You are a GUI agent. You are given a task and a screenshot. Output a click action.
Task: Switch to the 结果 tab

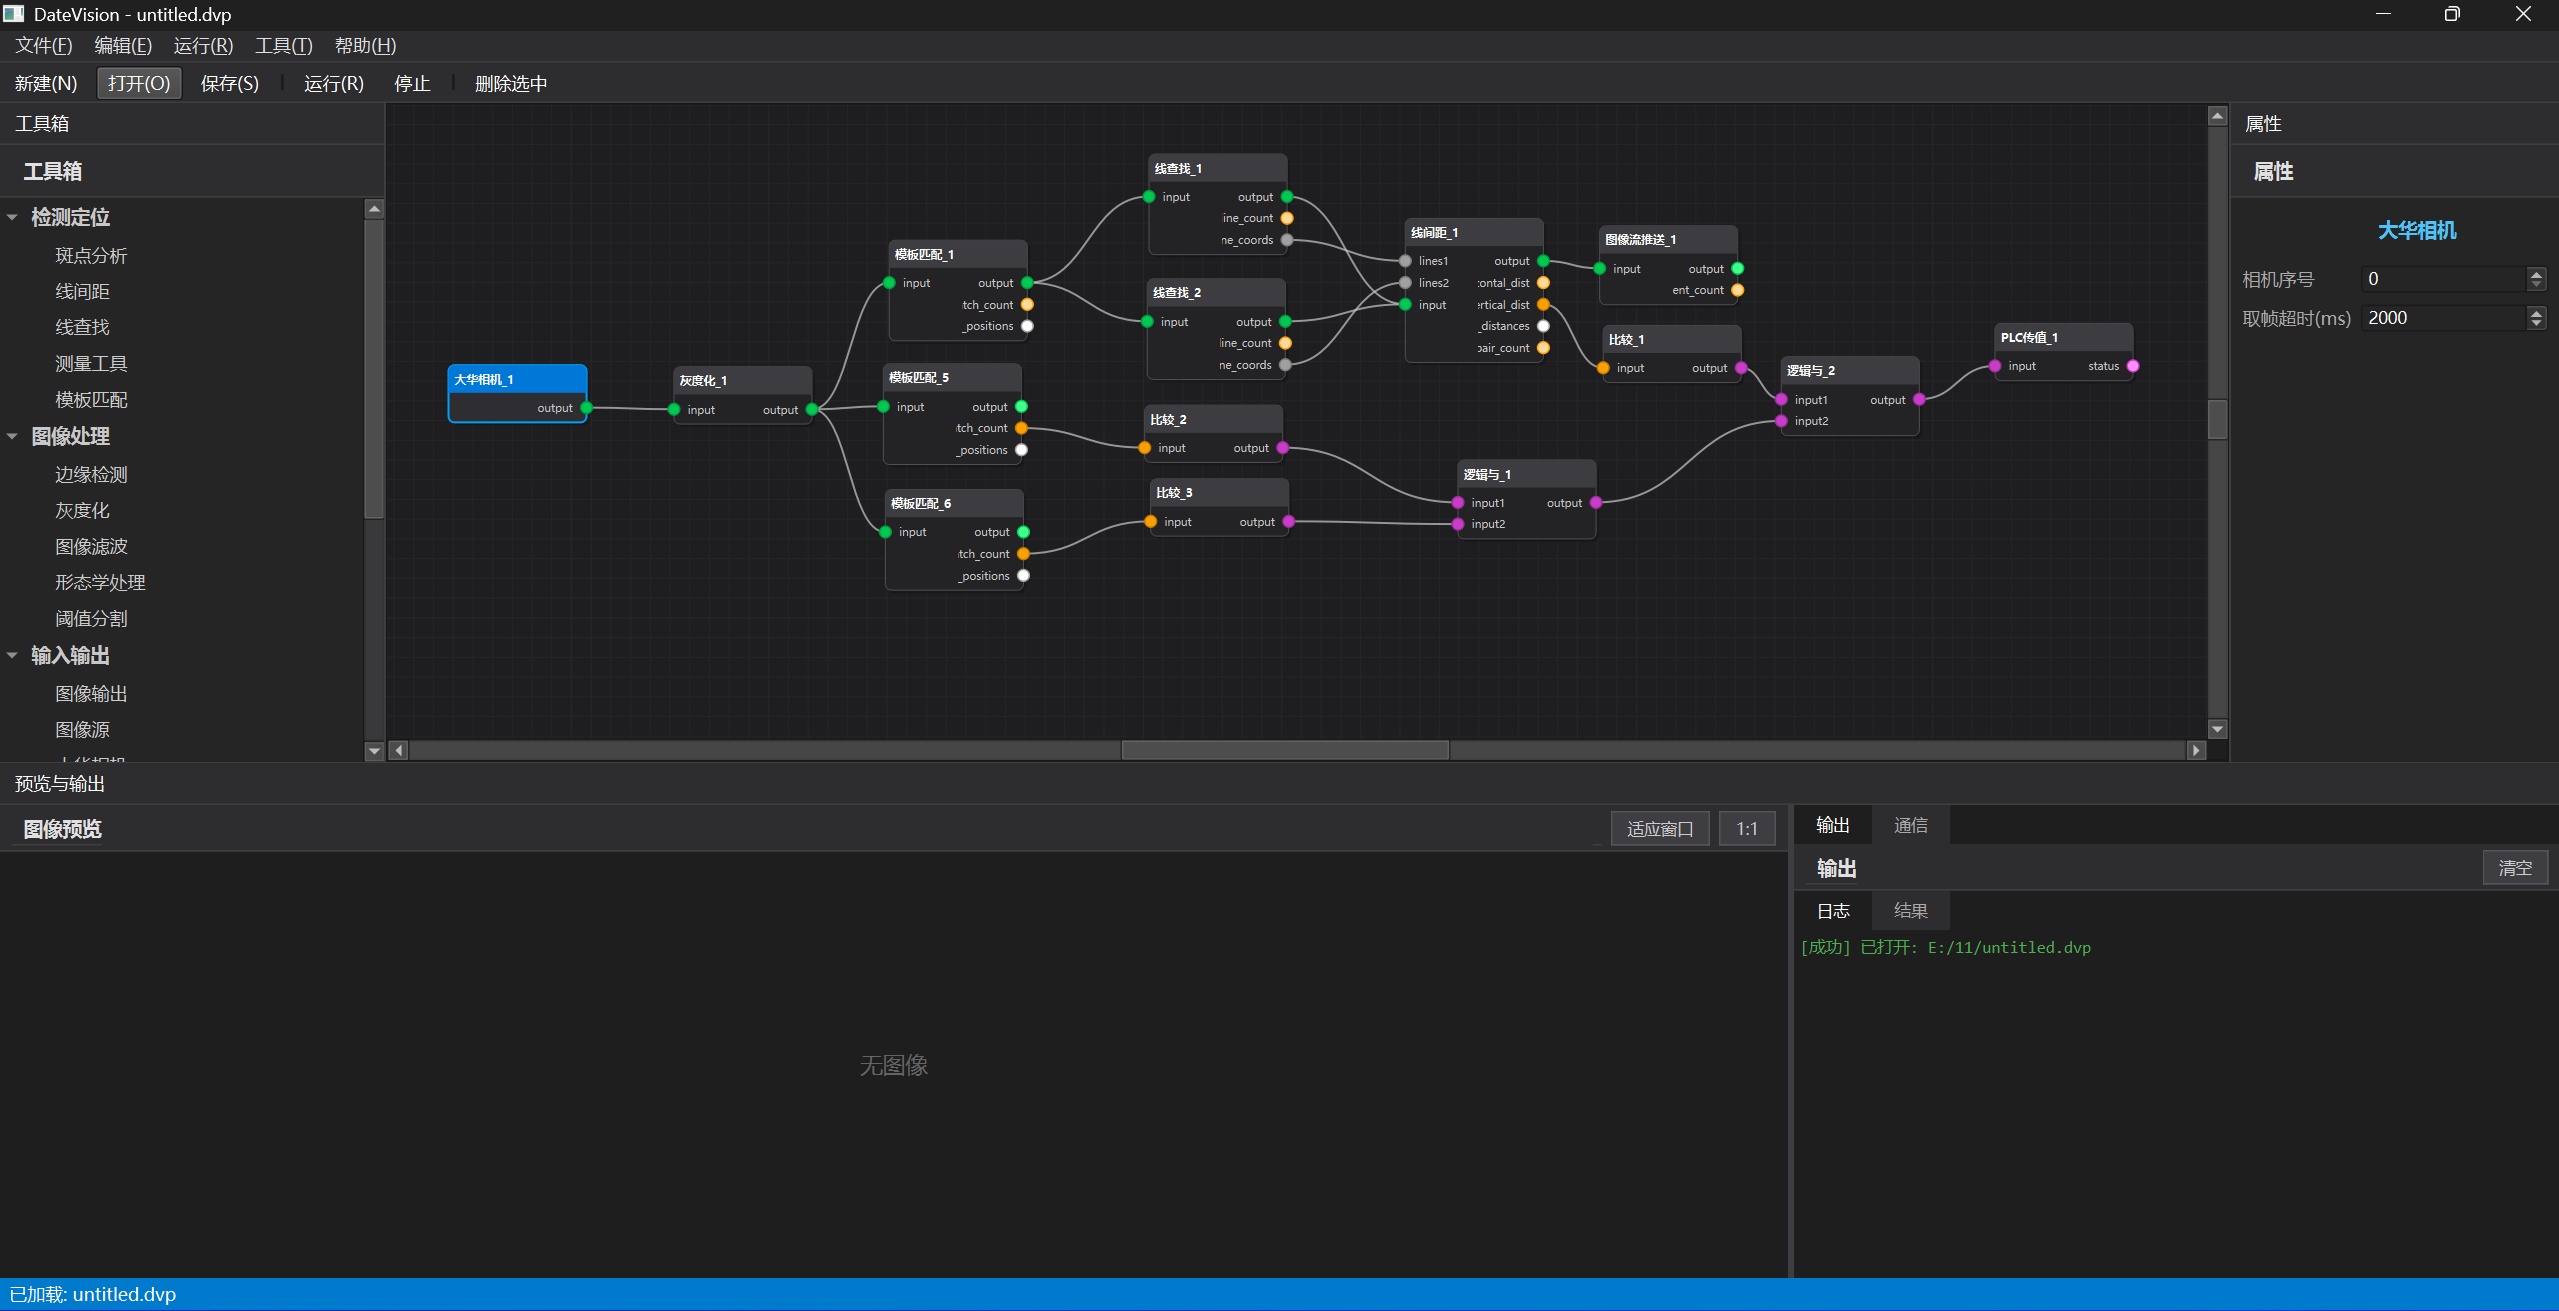[x=1910, y=910]
